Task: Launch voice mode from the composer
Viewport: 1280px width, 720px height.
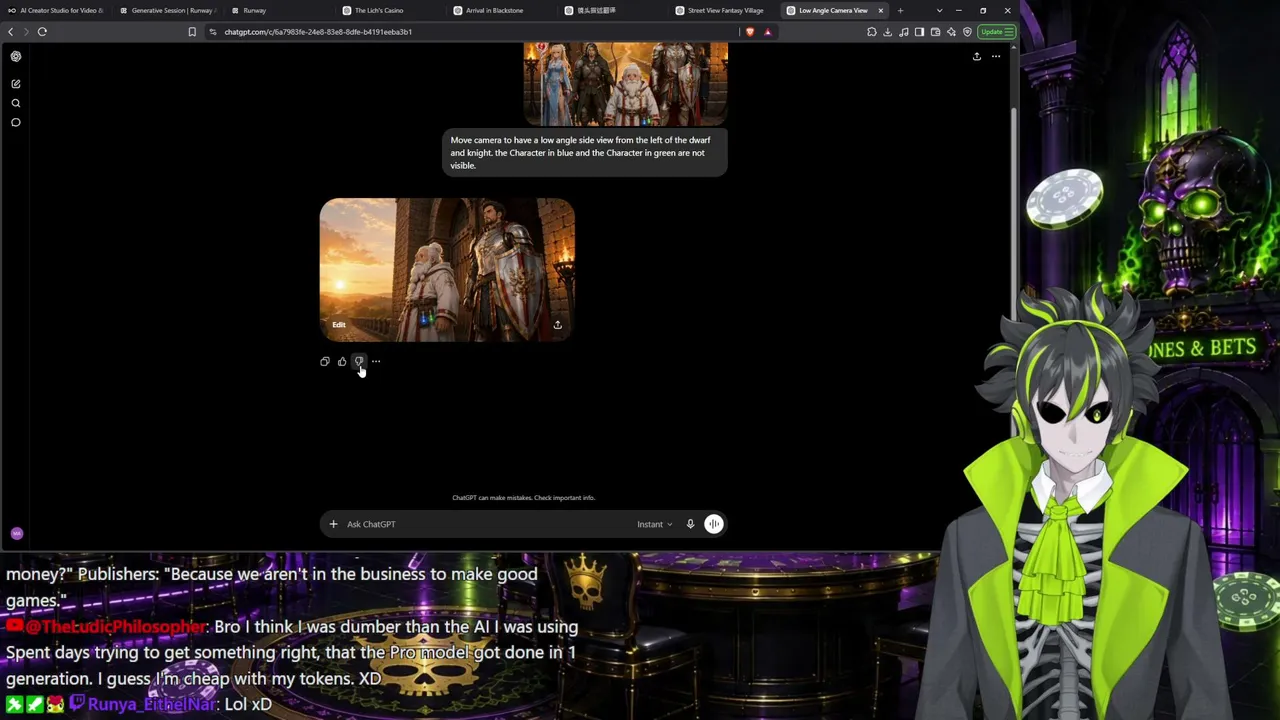Action: tap(714, 524)
